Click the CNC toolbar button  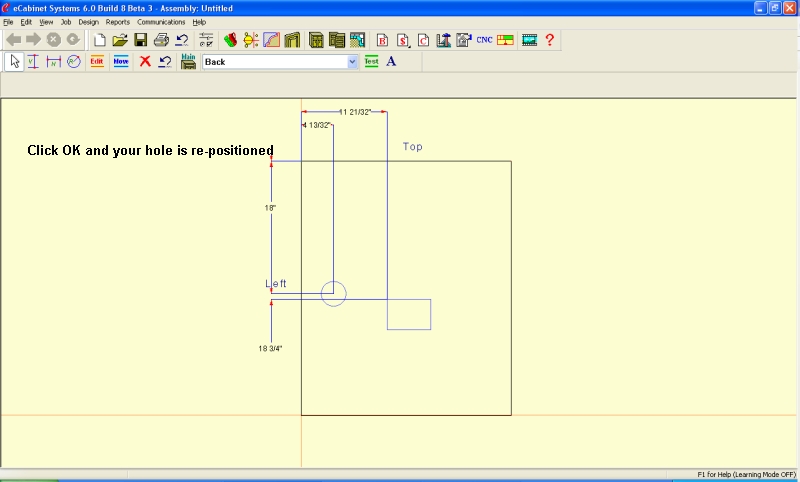[x=484, y=40]
